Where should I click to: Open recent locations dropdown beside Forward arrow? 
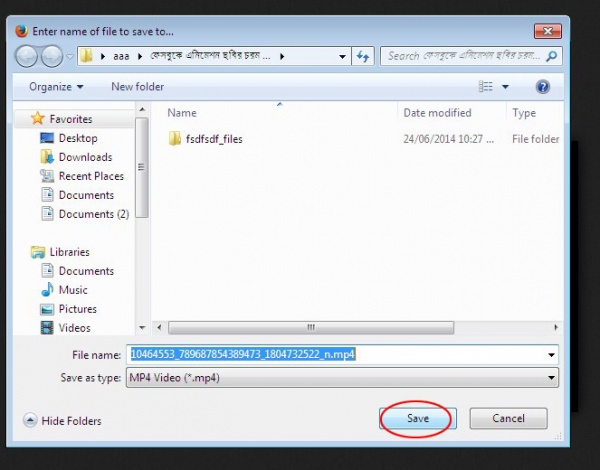pyautogui.click(x=70, y=57)
